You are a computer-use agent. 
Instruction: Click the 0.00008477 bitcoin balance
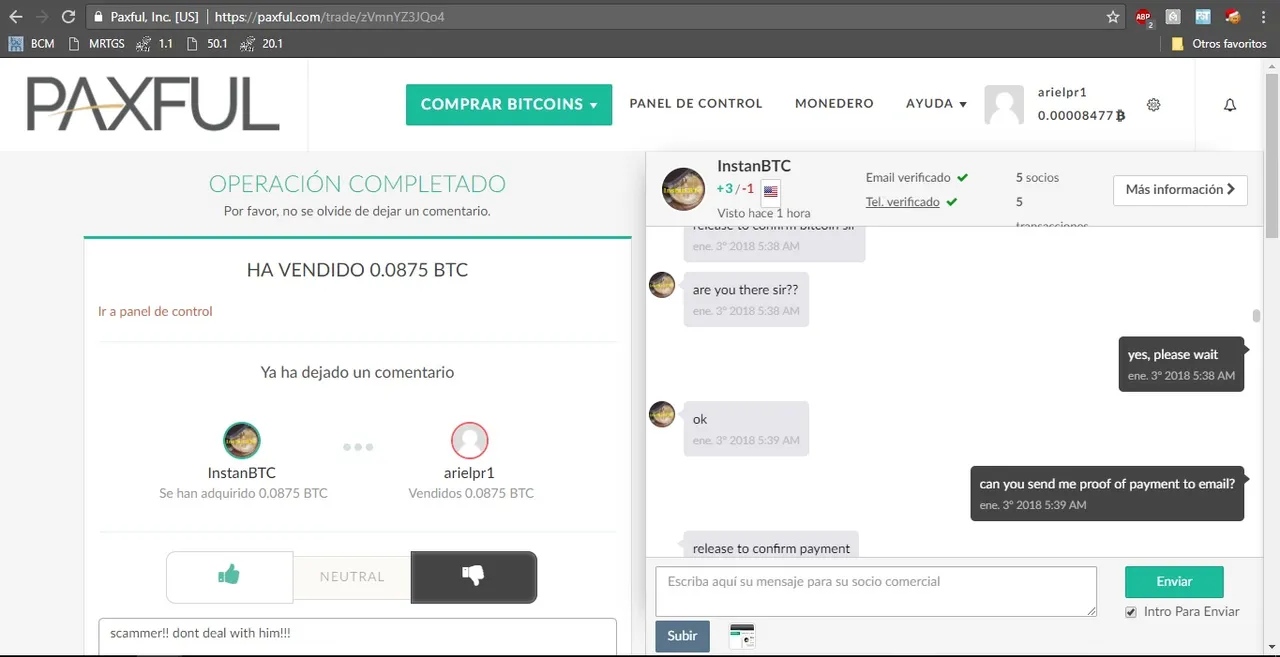coord(1081,116)
